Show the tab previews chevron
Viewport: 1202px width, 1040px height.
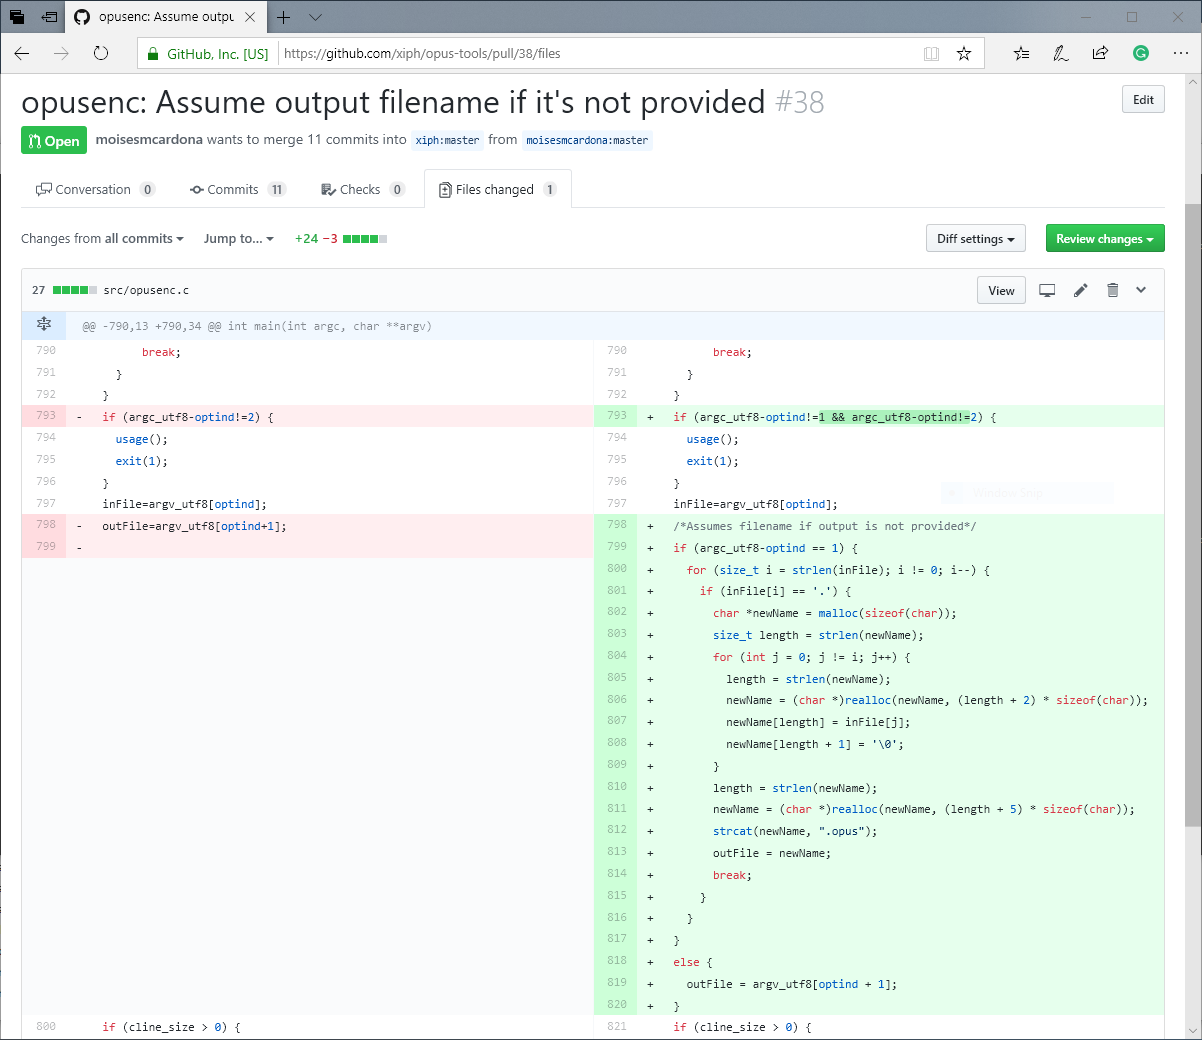[x=315, y=17]
